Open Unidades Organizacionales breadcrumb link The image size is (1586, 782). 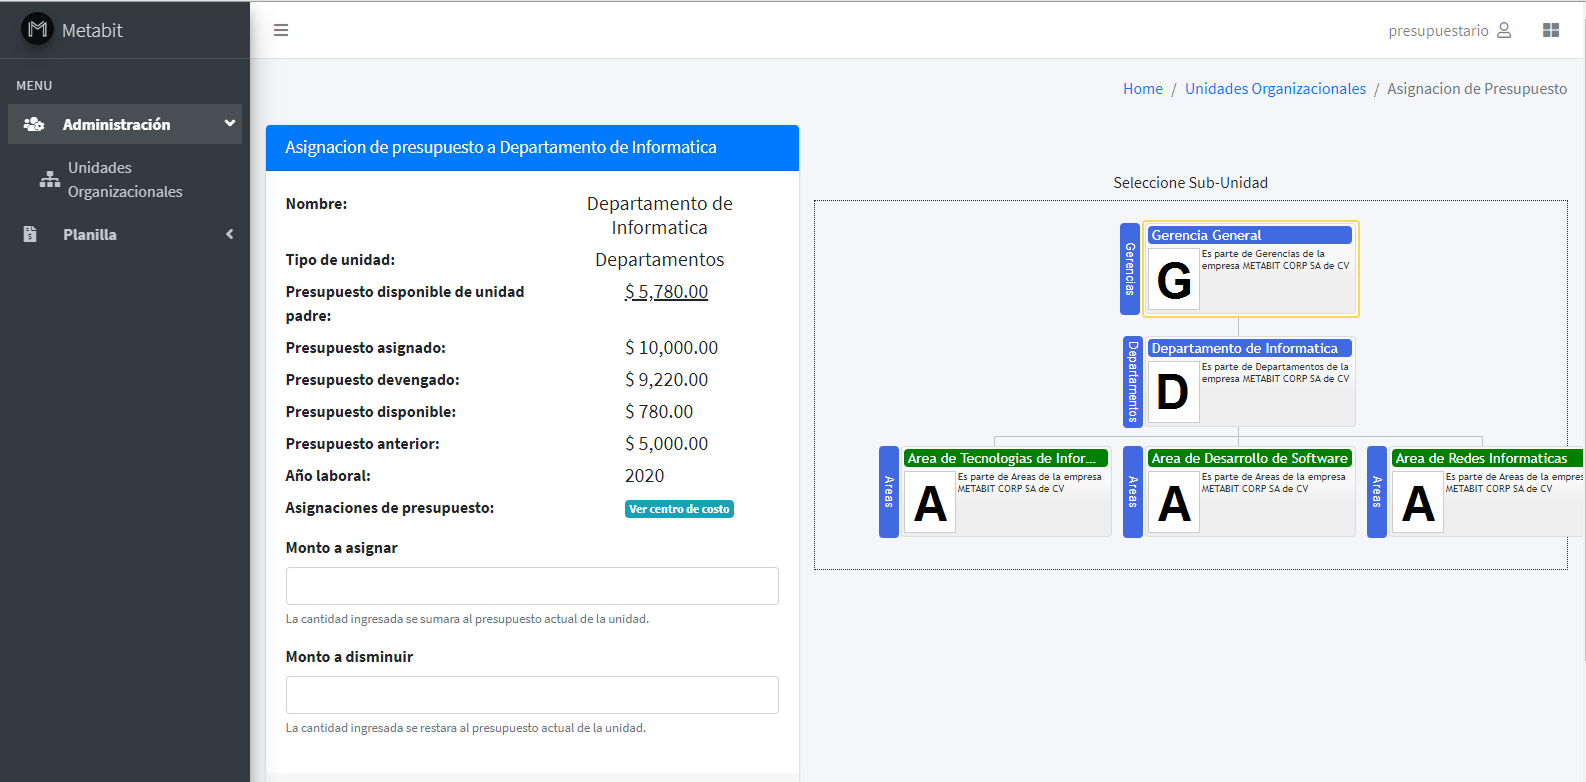[x=1275, y=89]
